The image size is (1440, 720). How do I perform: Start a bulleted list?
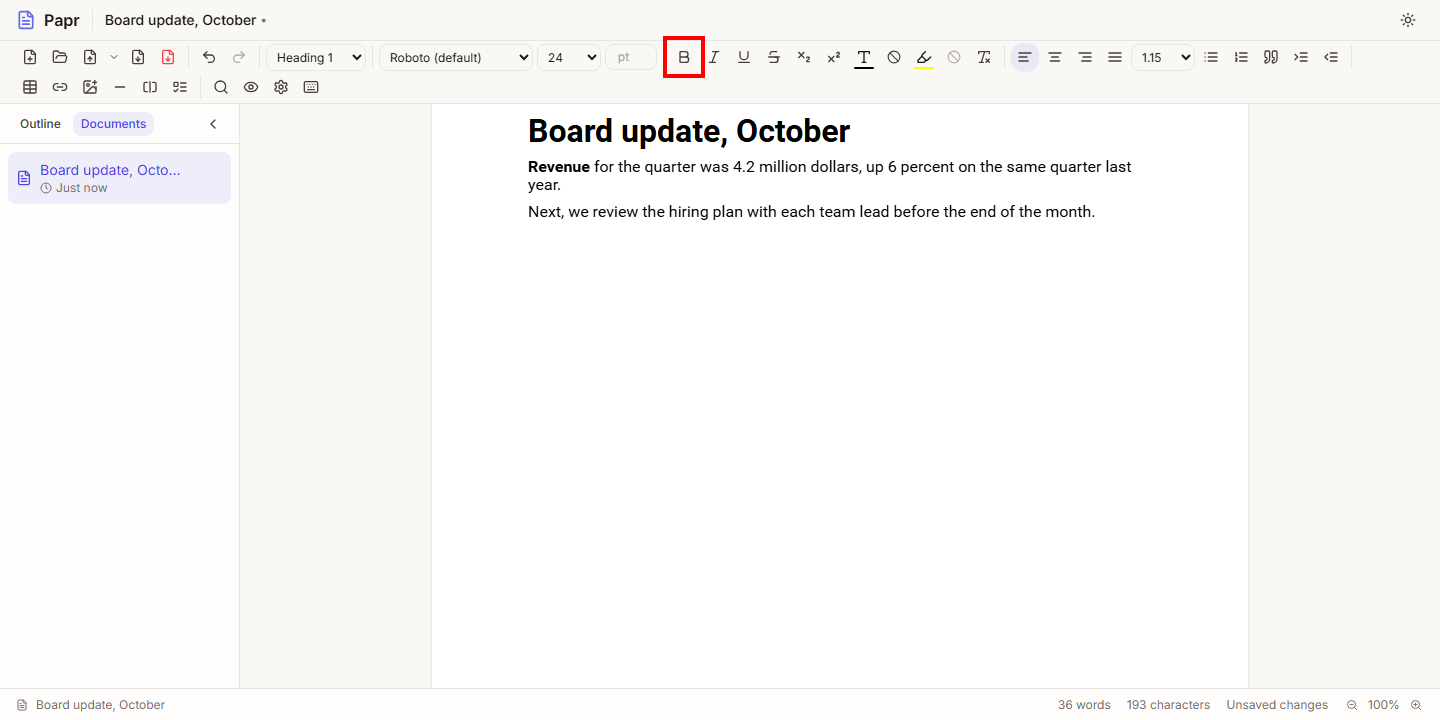click(1211, 57)
